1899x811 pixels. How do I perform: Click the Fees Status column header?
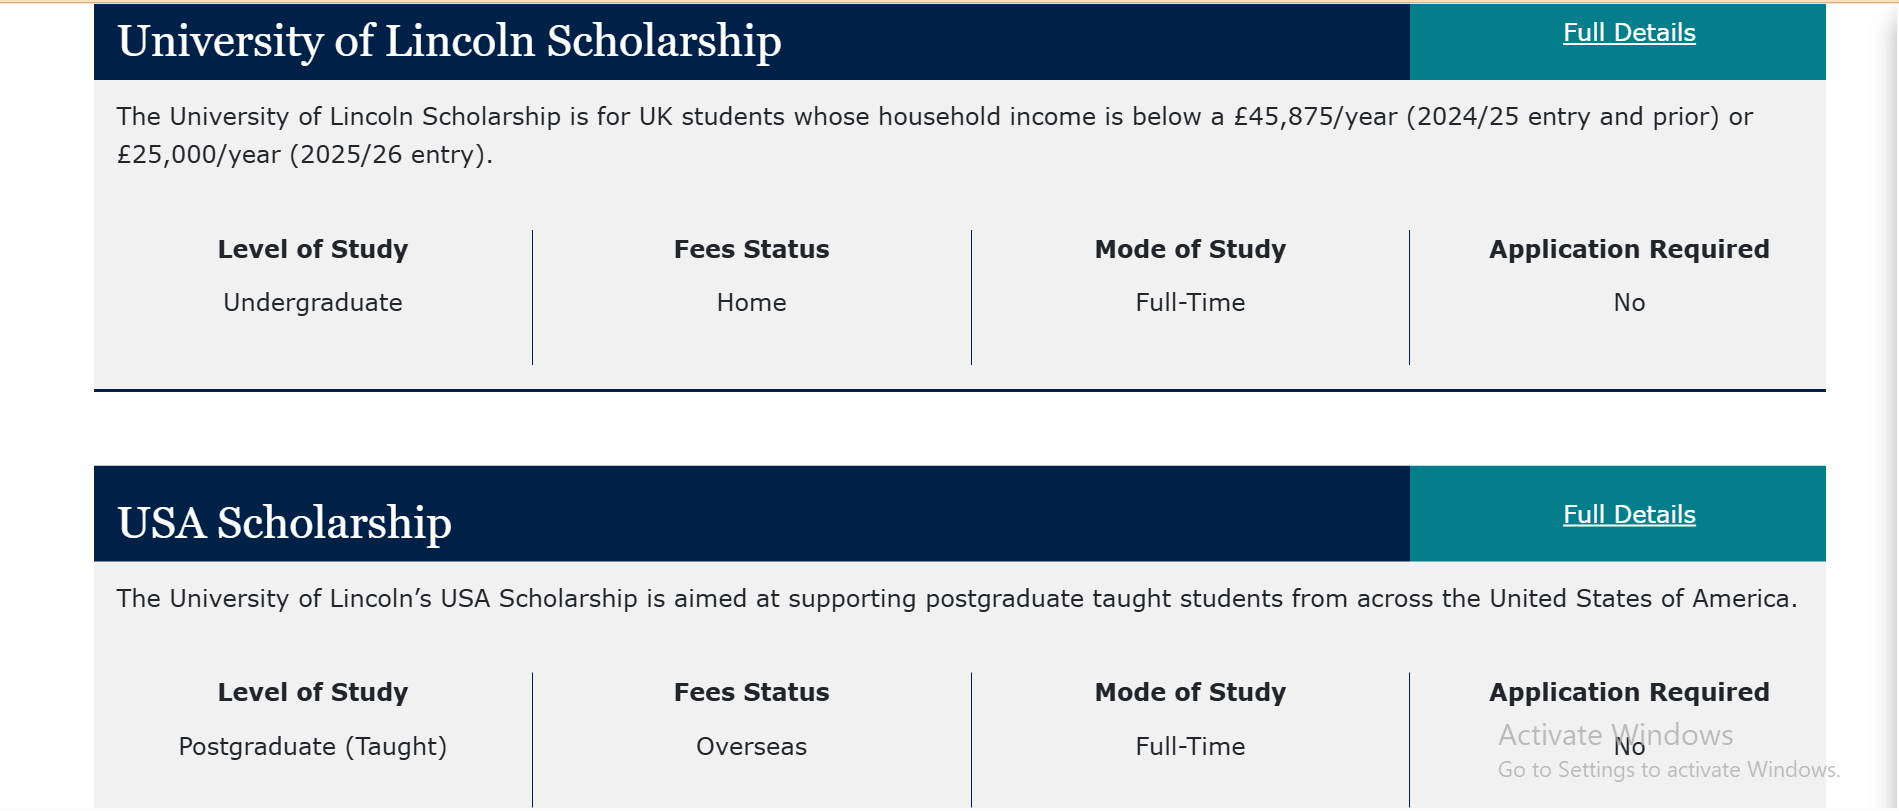pos(752,249)
